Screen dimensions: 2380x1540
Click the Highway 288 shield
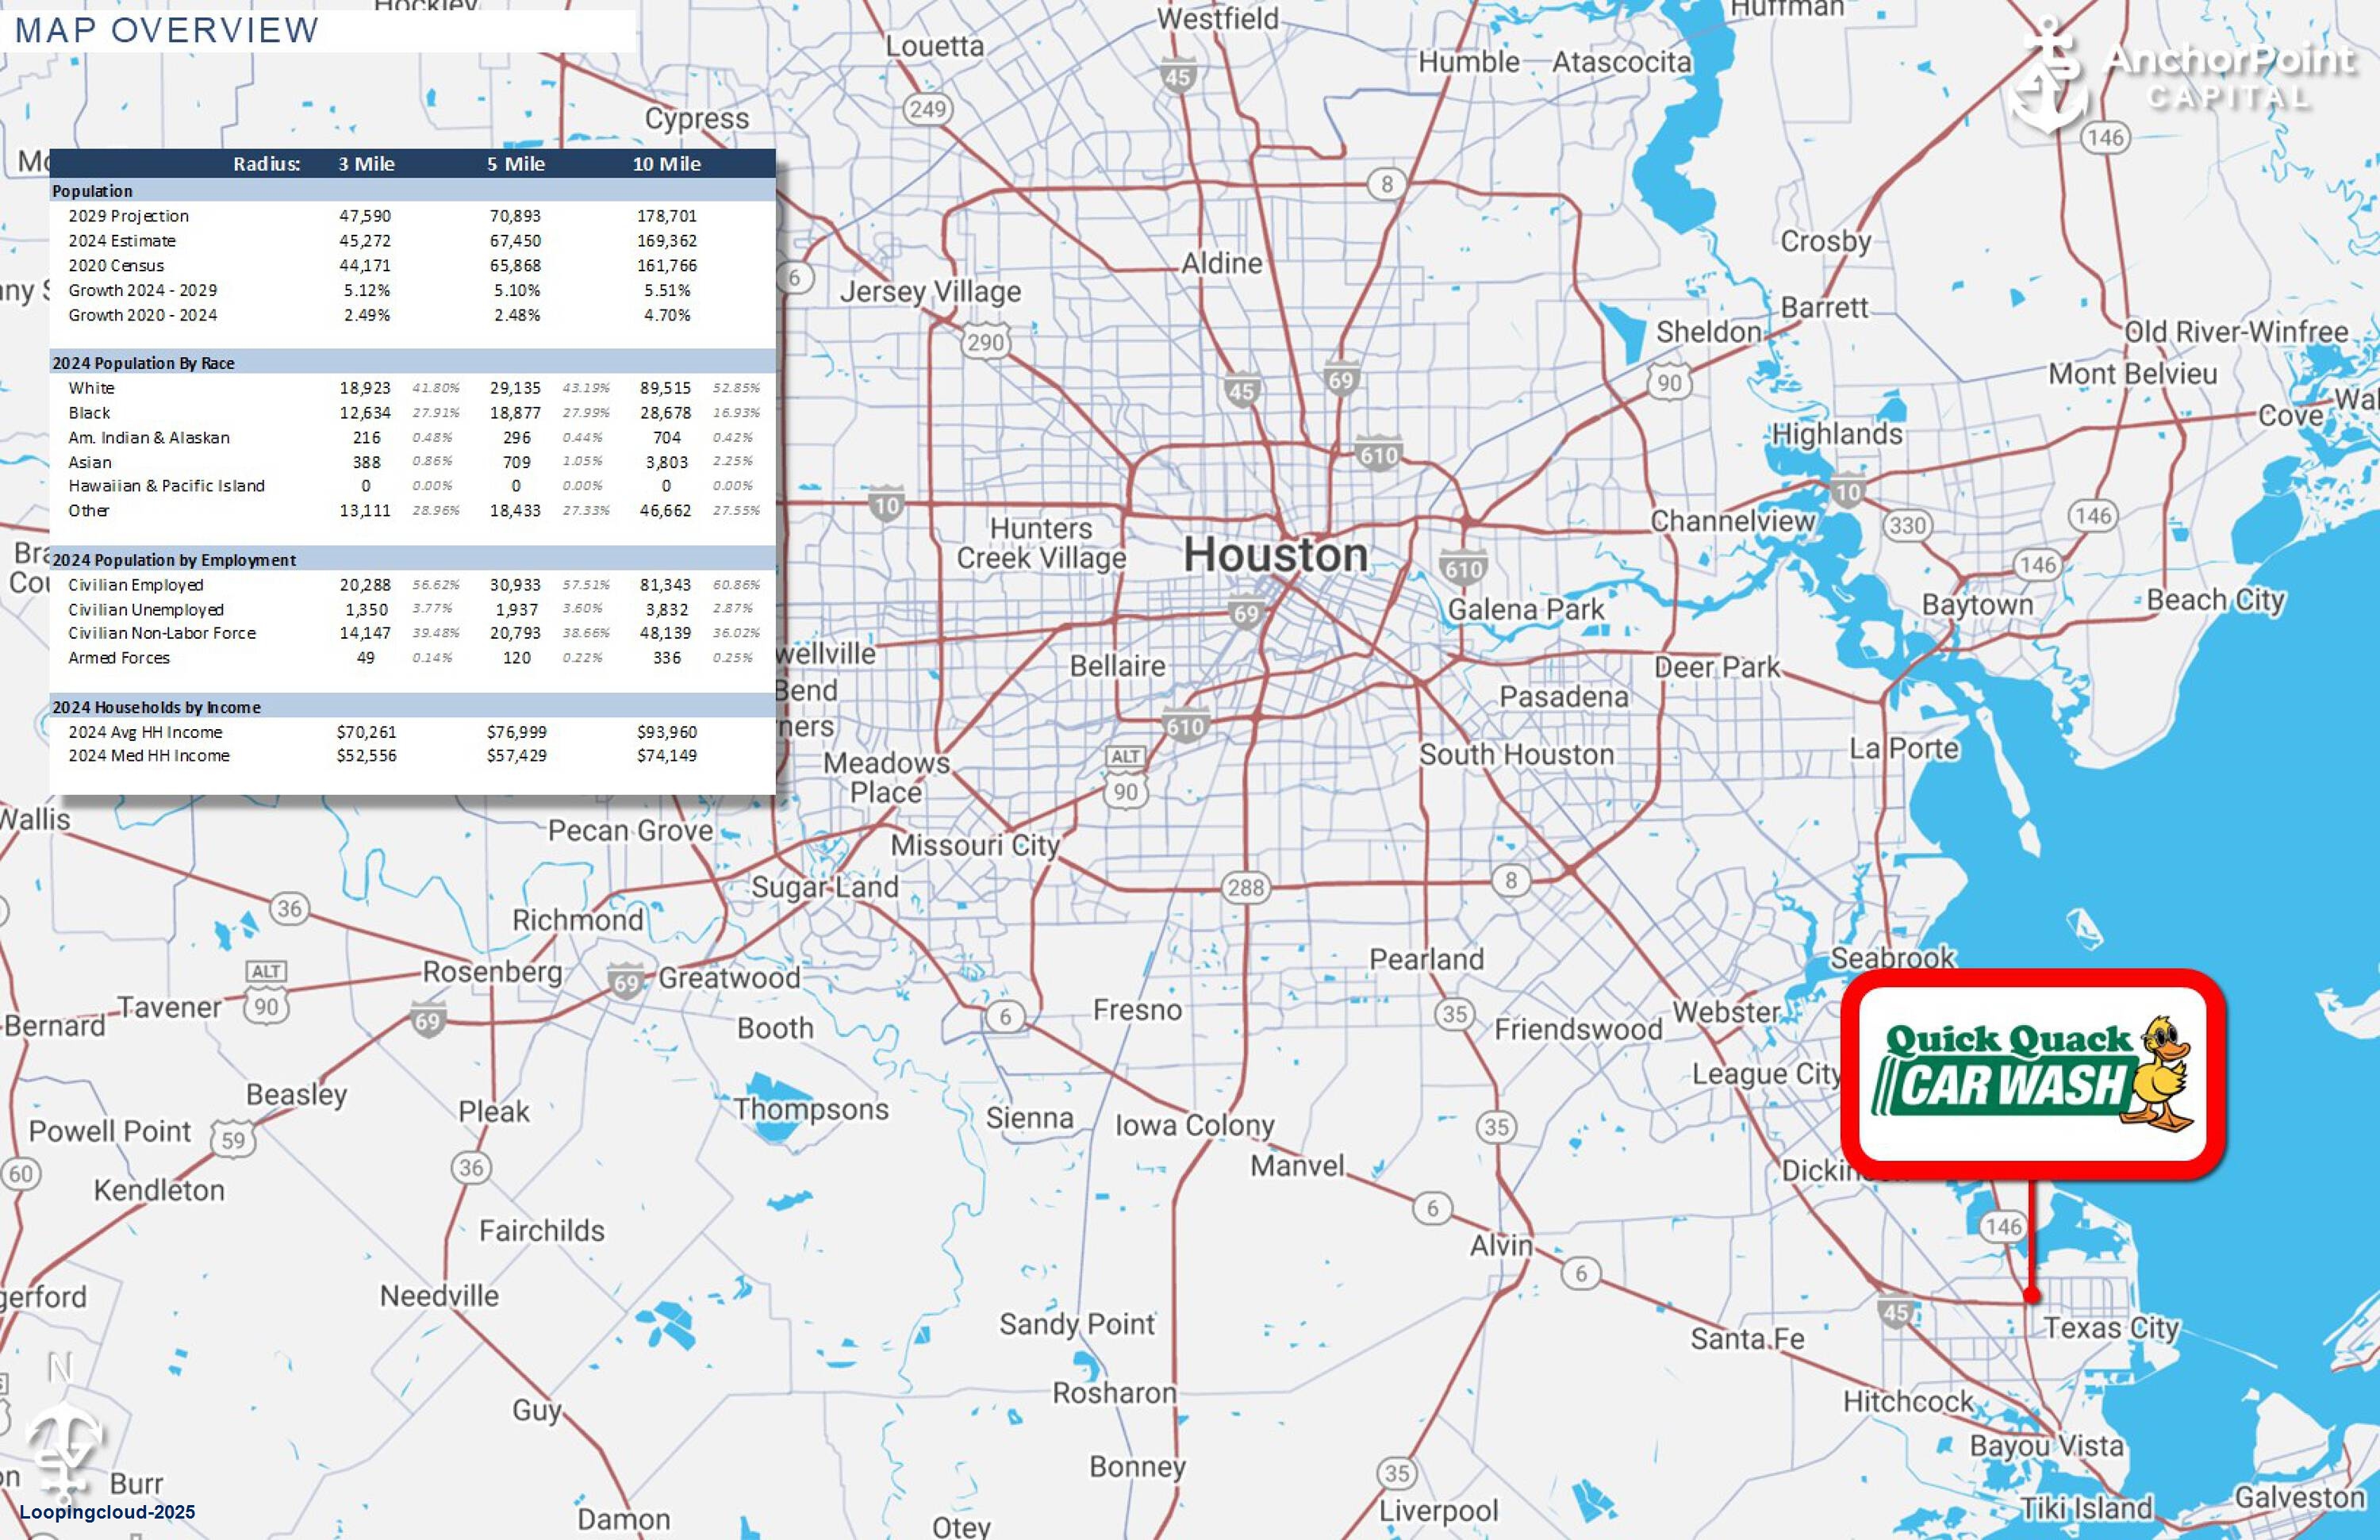[x=1246, y=887]
